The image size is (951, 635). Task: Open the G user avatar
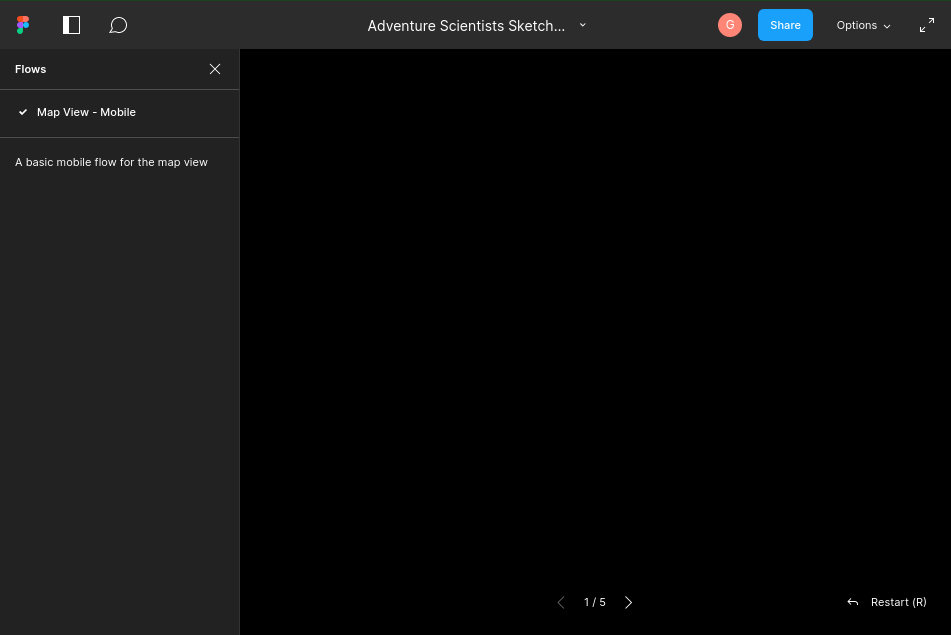730,25
